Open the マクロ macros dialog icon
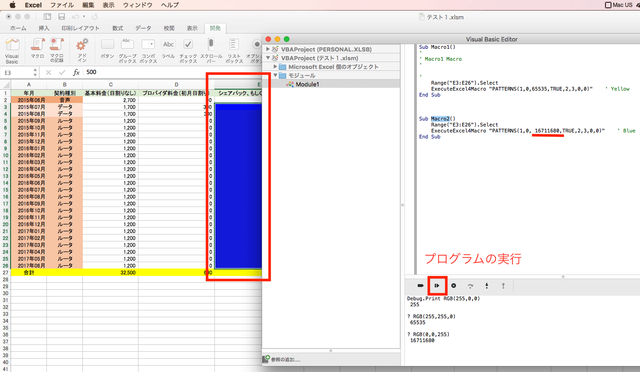The width and height of the screenshot is (640, 372). 37,49
